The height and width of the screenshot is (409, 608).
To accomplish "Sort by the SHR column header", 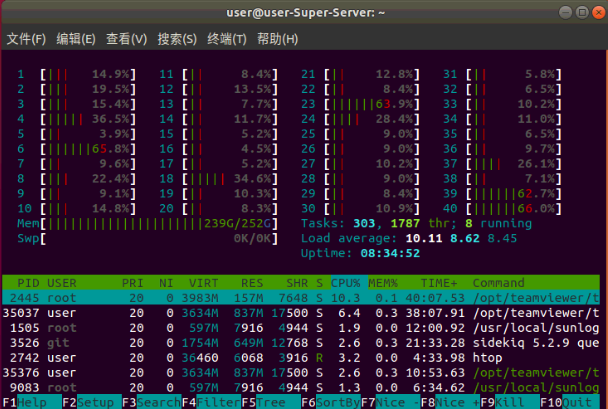I will pos(297,283).
